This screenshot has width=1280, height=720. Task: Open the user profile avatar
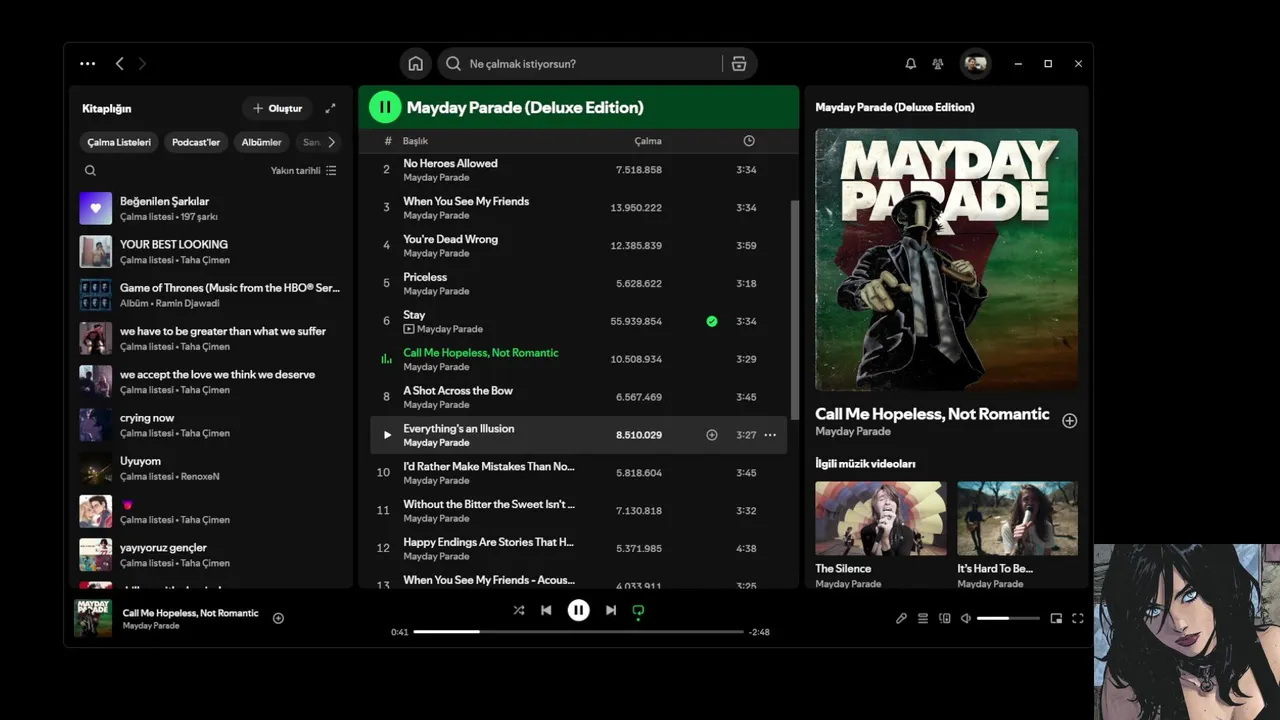tap(975, 63)
